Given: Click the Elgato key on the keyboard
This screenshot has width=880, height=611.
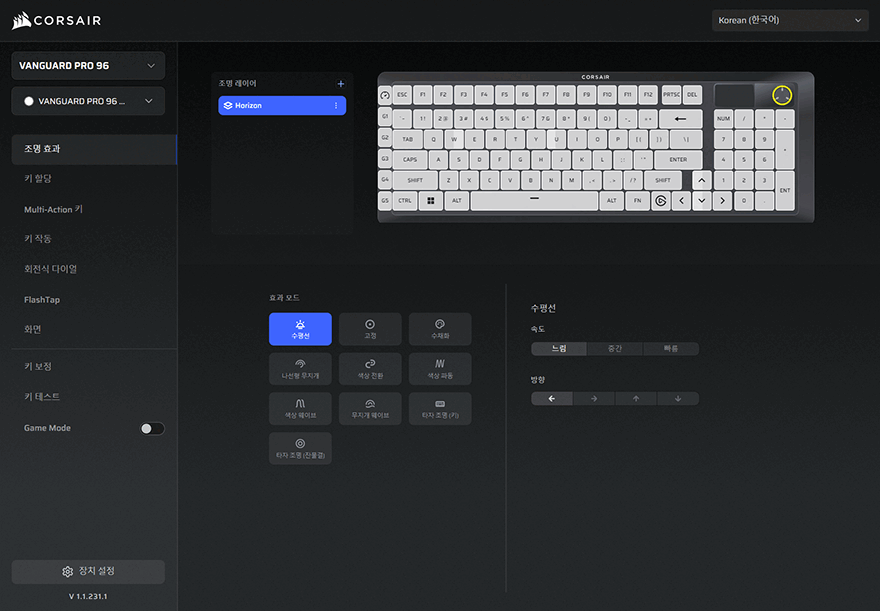Looking at the screenshot, I should click(x=661, y=201).
